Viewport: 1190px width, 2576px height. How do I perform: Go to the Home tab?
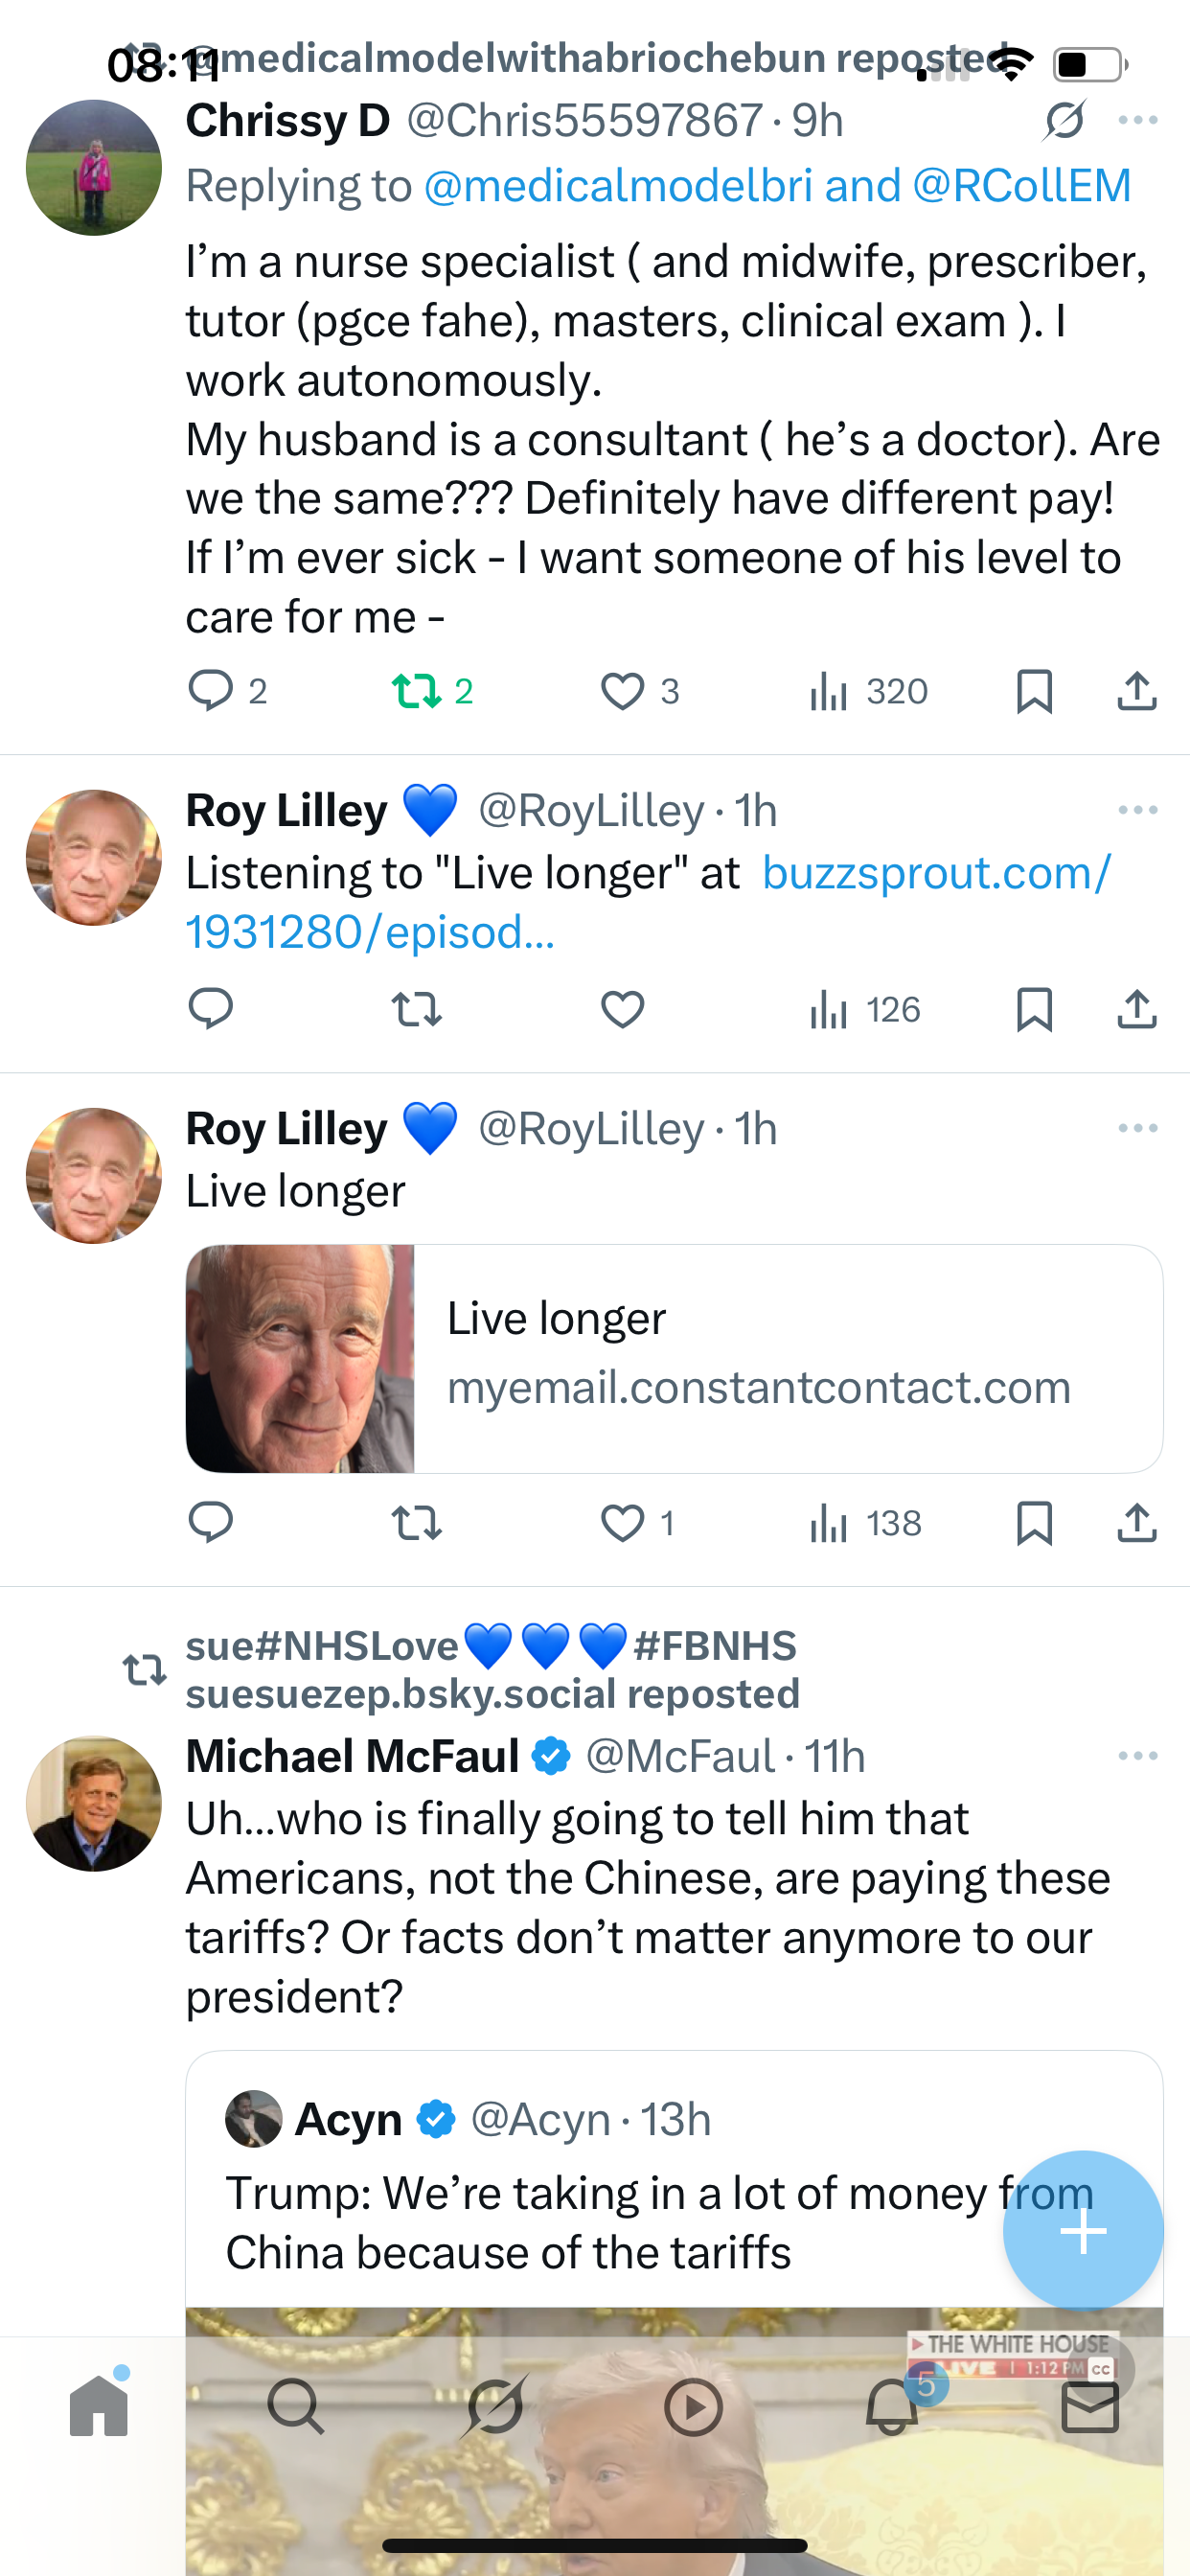click(99, 2406)
